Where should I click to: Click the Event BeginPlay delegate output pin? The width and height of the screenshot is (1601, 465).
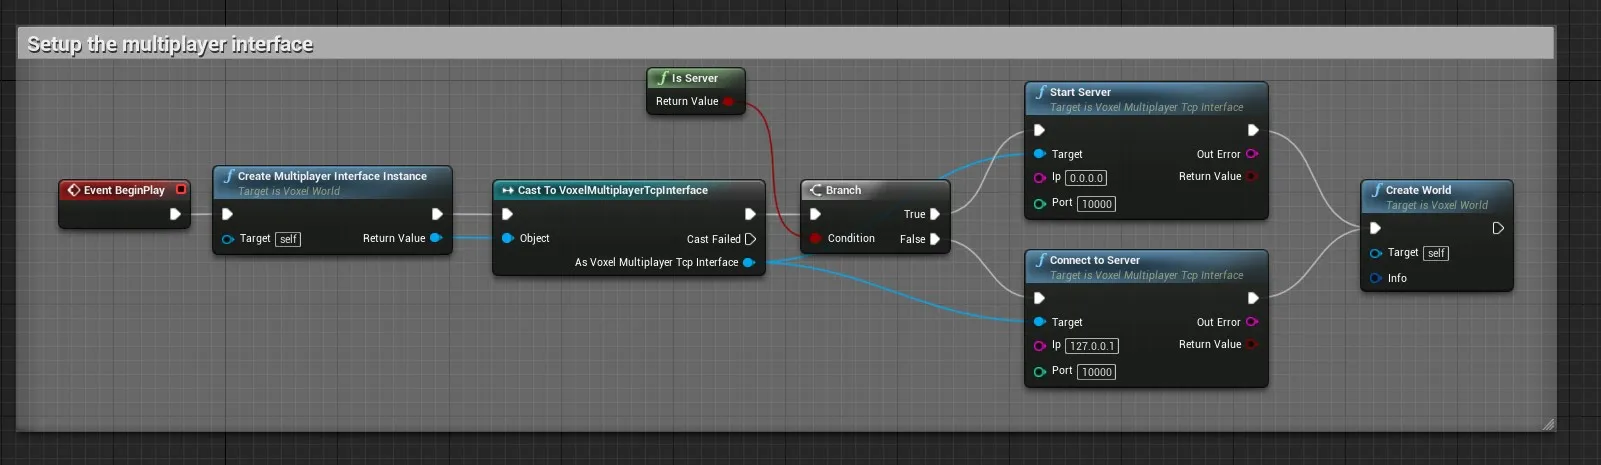pos(181,189)
